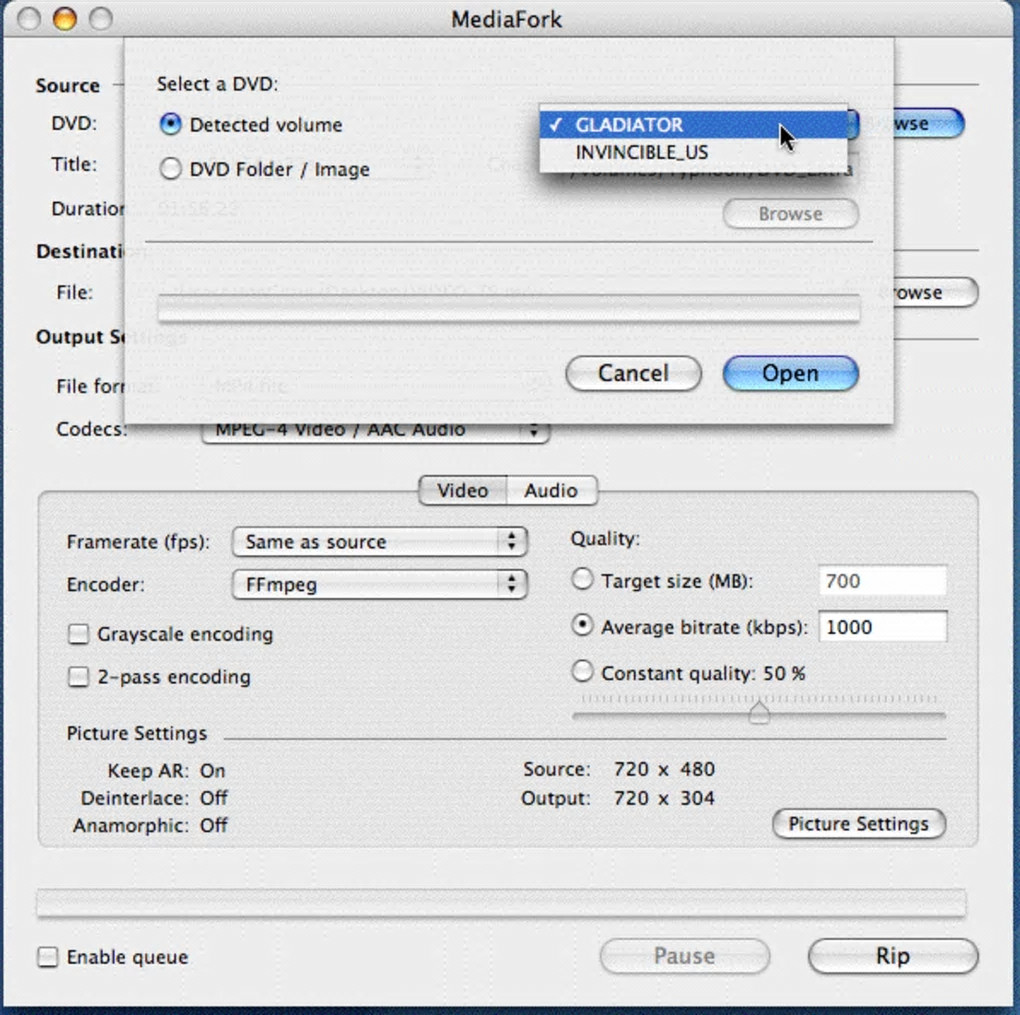Click the Deinterlace: Off text

(x=154, y=798)
